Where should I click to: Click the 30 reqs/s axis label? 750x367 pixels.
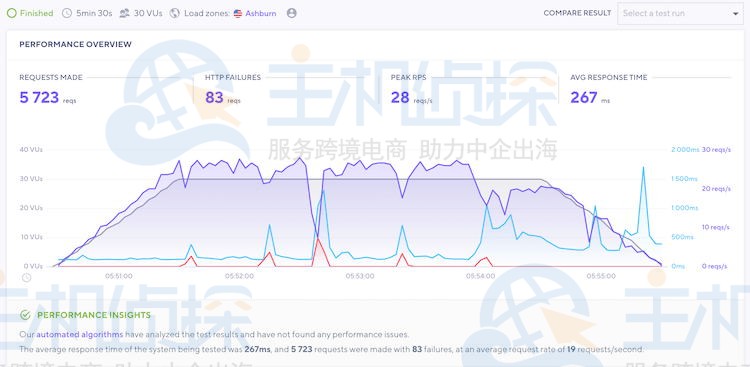(716, 150)
